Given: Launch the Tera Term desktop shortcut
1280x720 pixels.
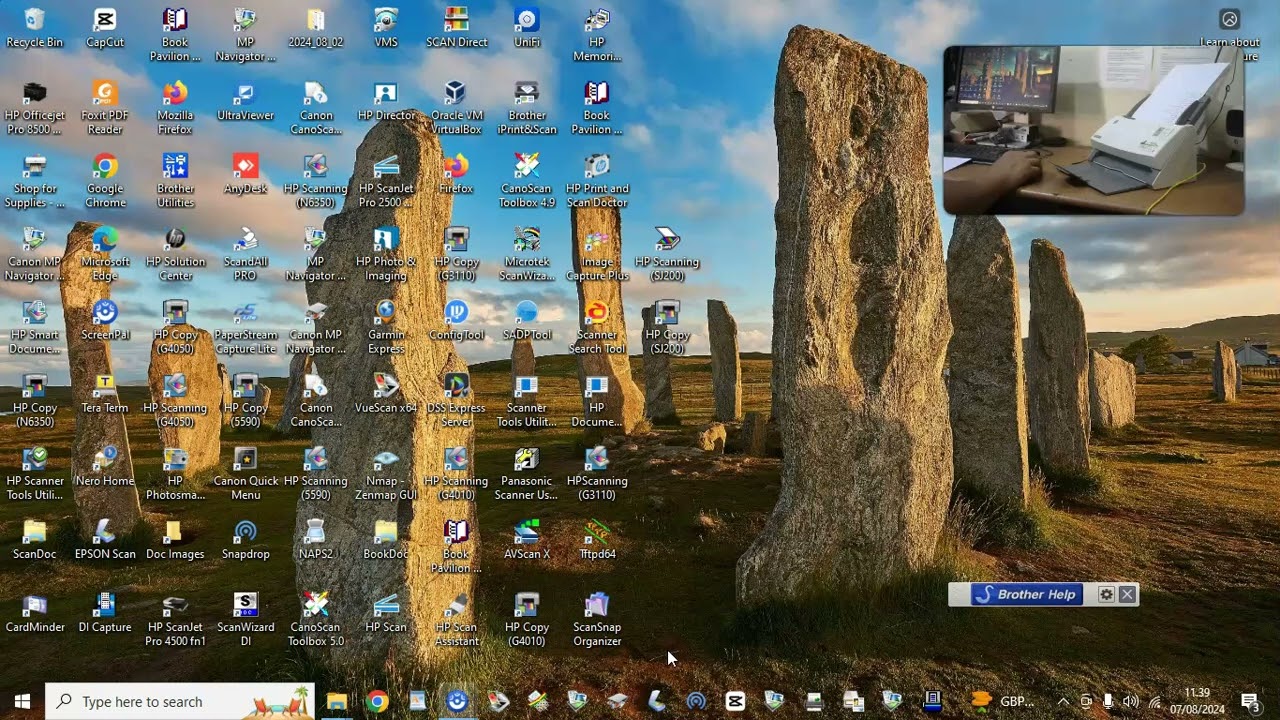Looking at the screenshot, I should point(105,393).
